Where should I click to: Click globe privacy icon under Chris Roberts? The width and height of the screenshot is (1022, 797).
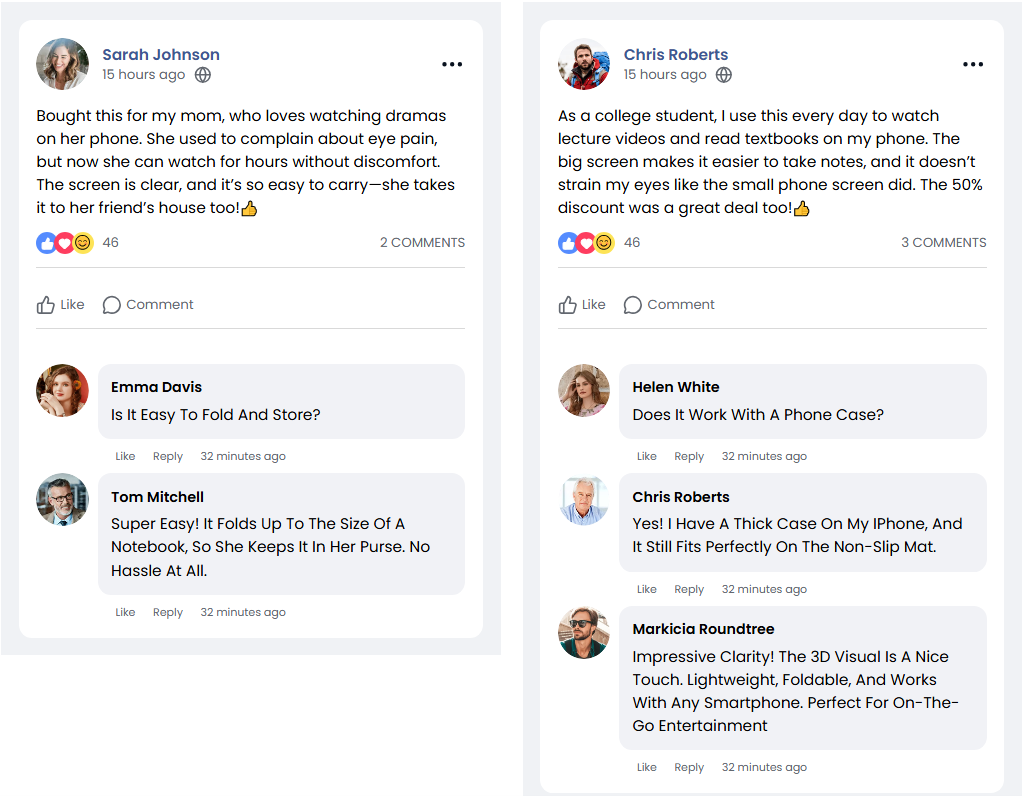point(724,75)
